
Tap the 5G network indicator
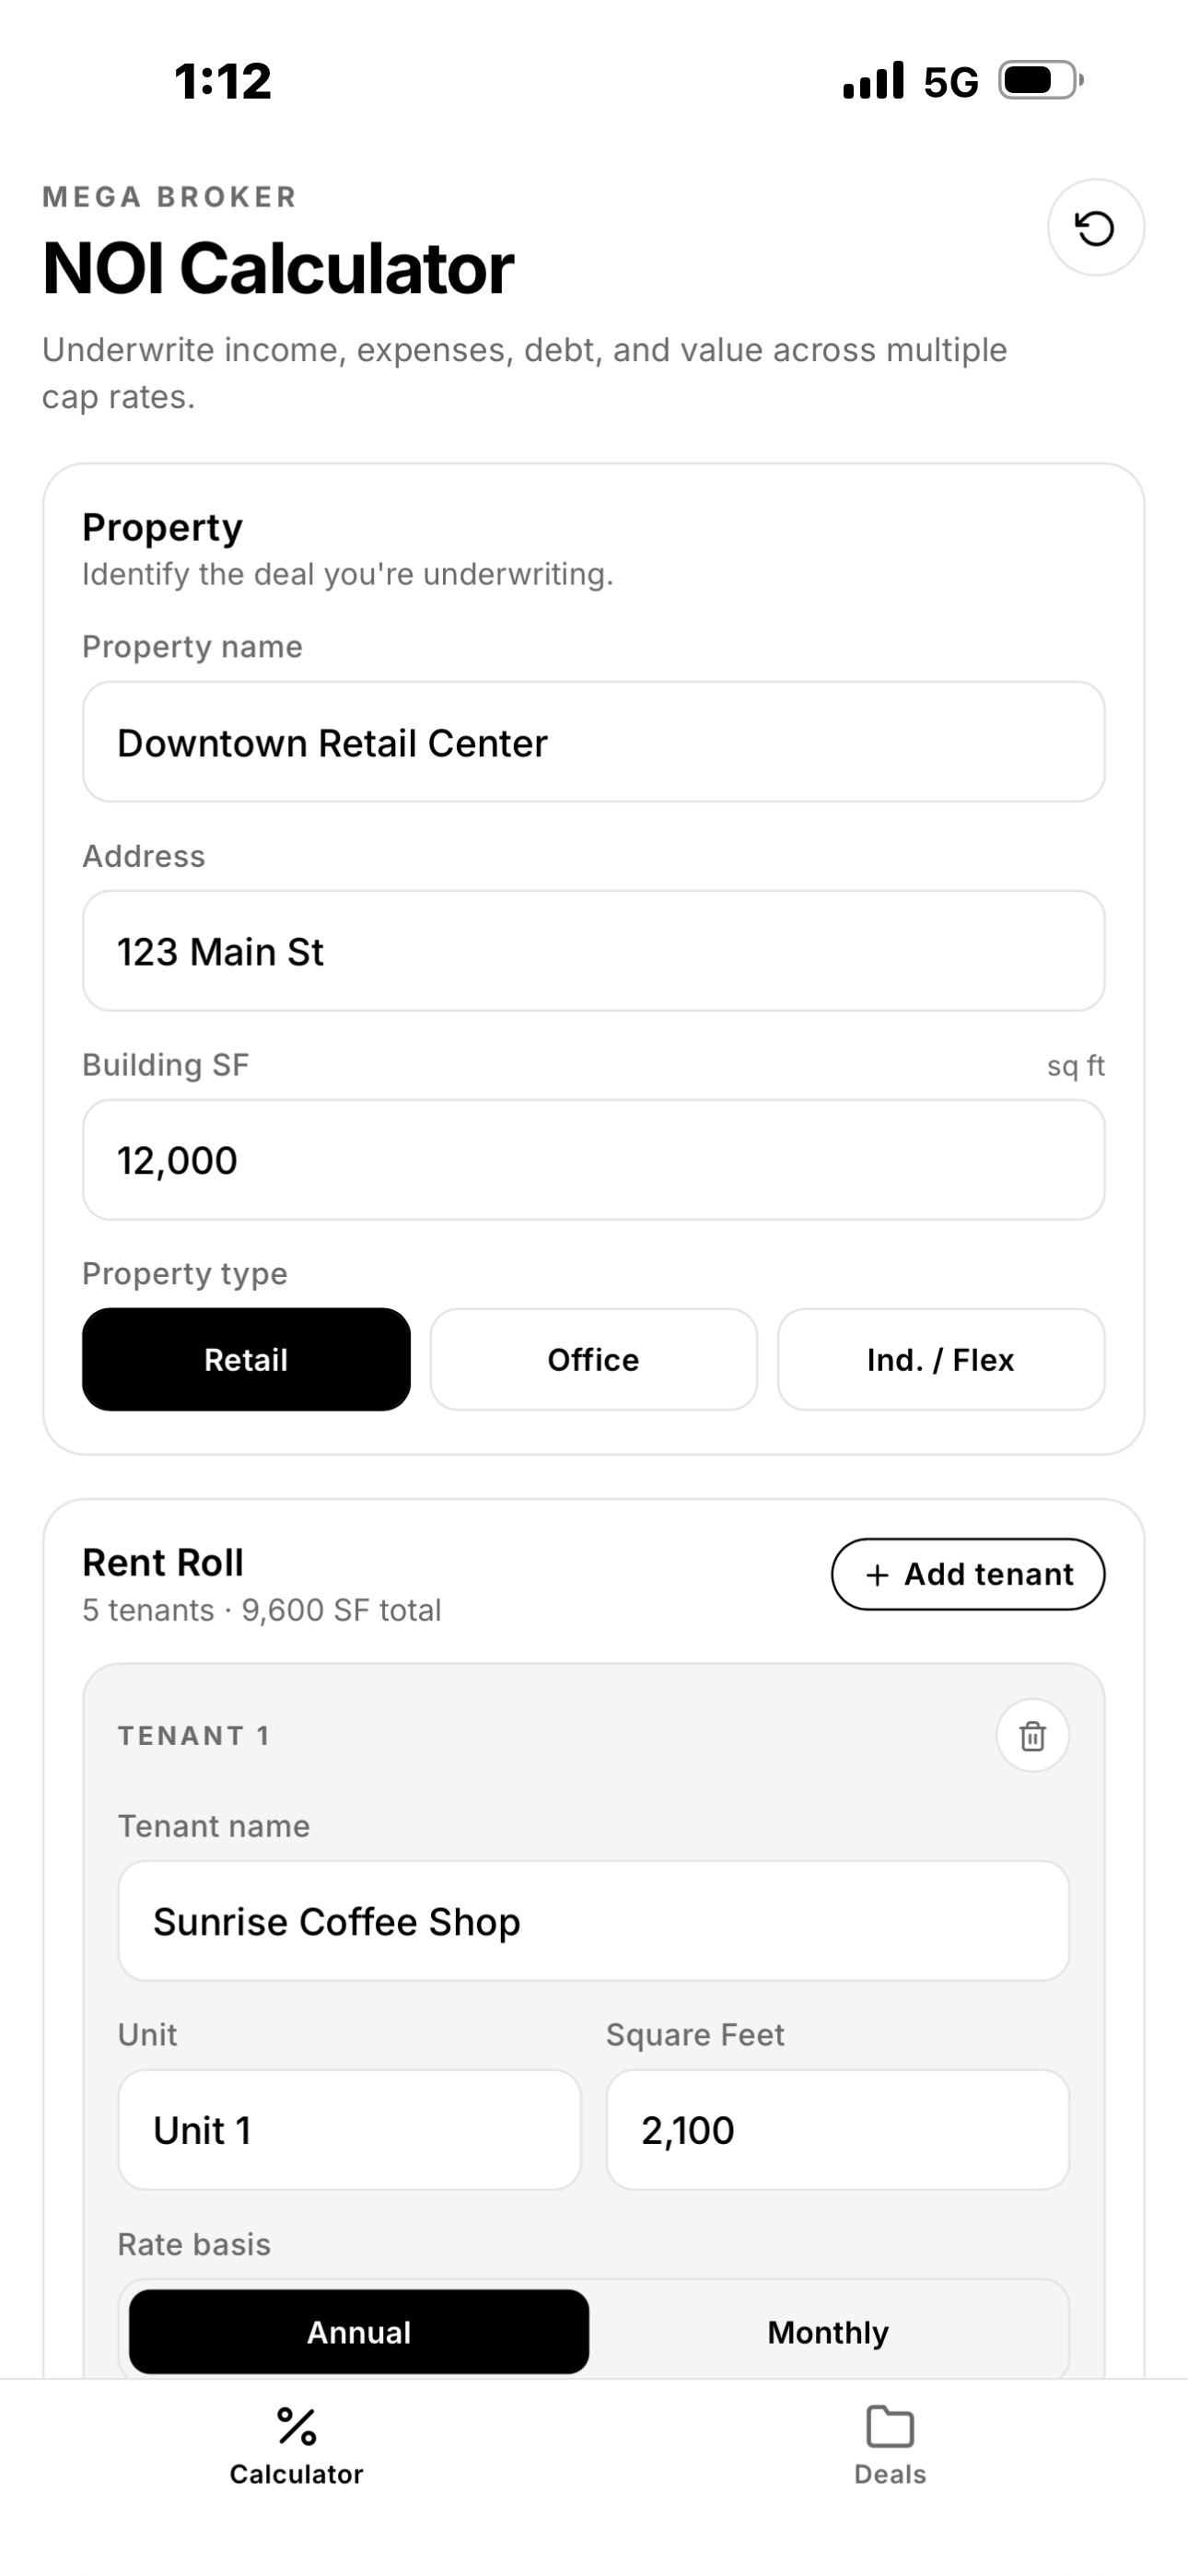click(950, 82)
